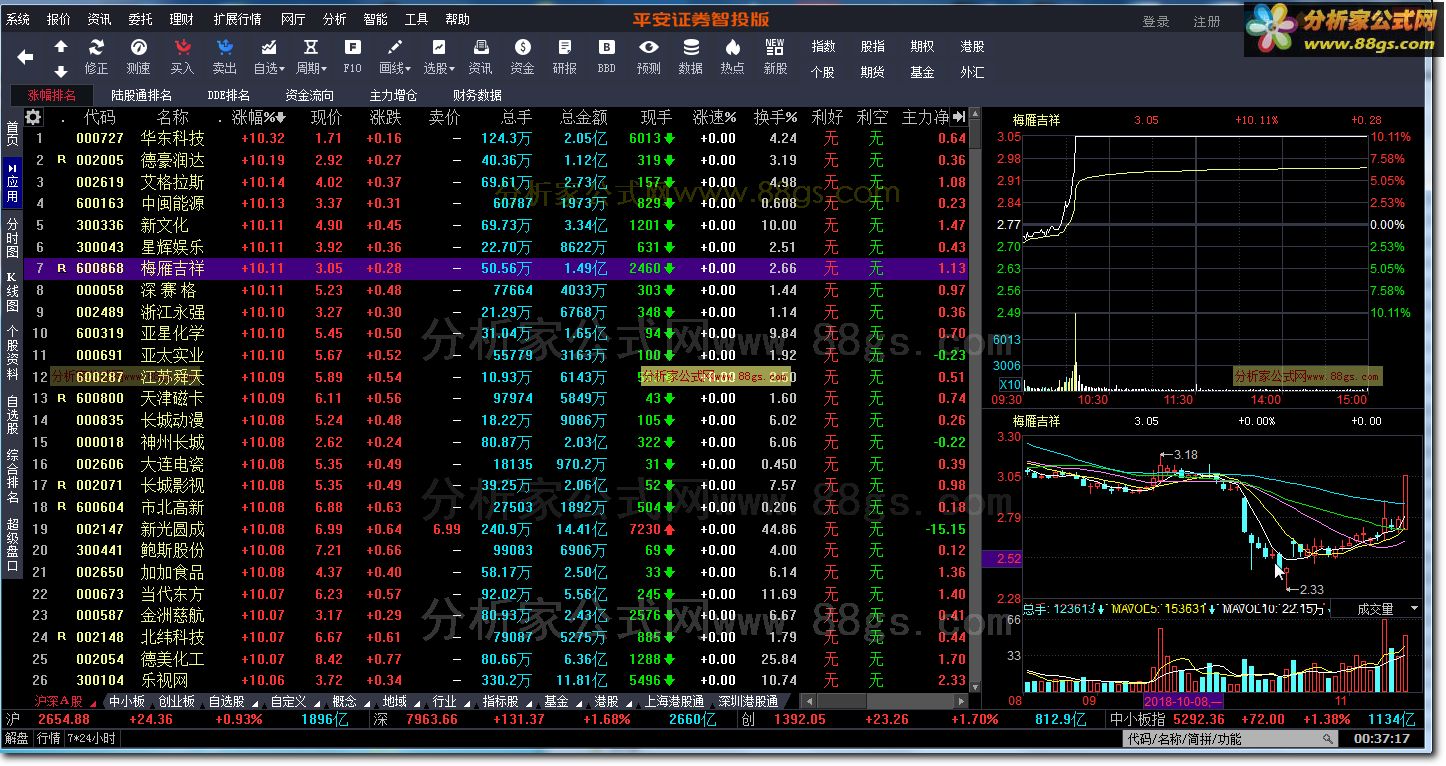
Task: Open the 超级盘口 sidebar tab
Action: click(x=12, y=545)
